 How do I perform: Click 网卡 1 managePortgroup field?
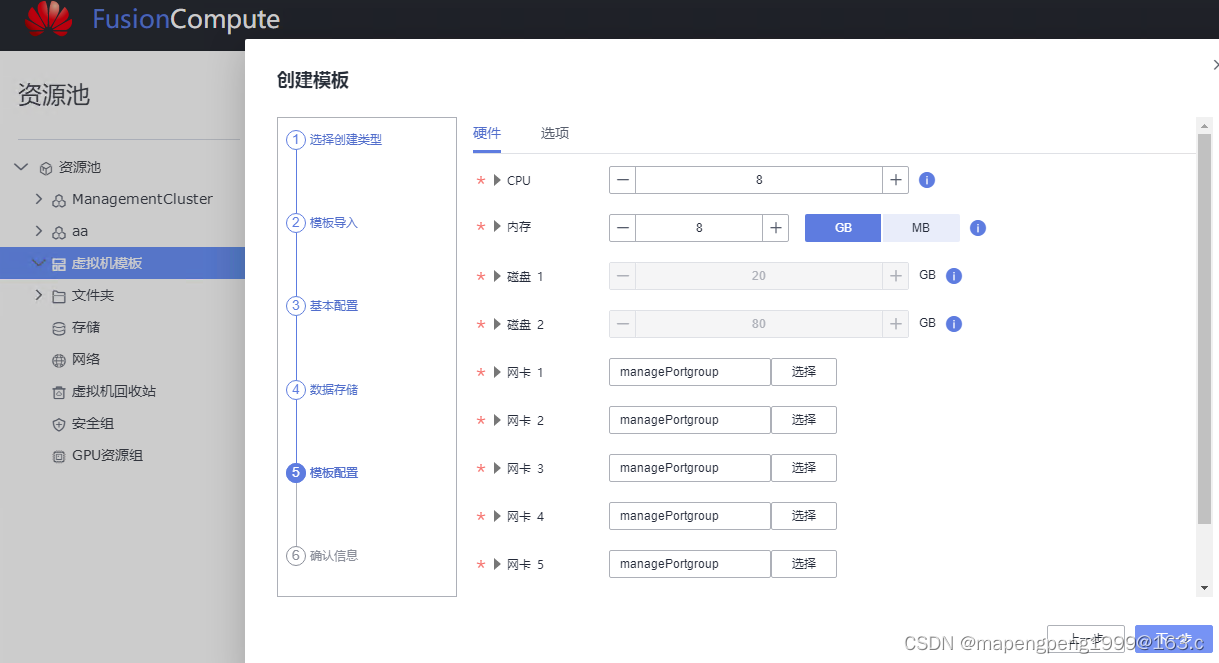690,372
